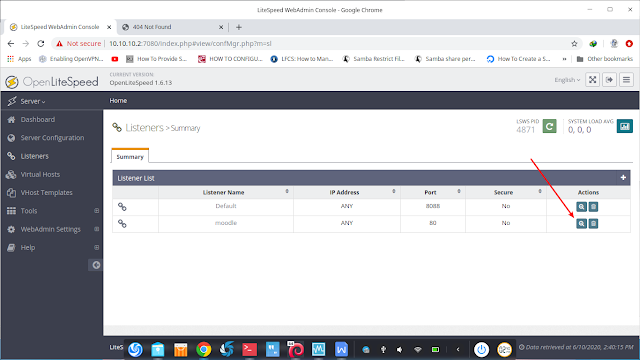Image resolution: width=640 pixels, height=360 pixels.
Task: Delete the moodle listener
Action: point(593,224)
